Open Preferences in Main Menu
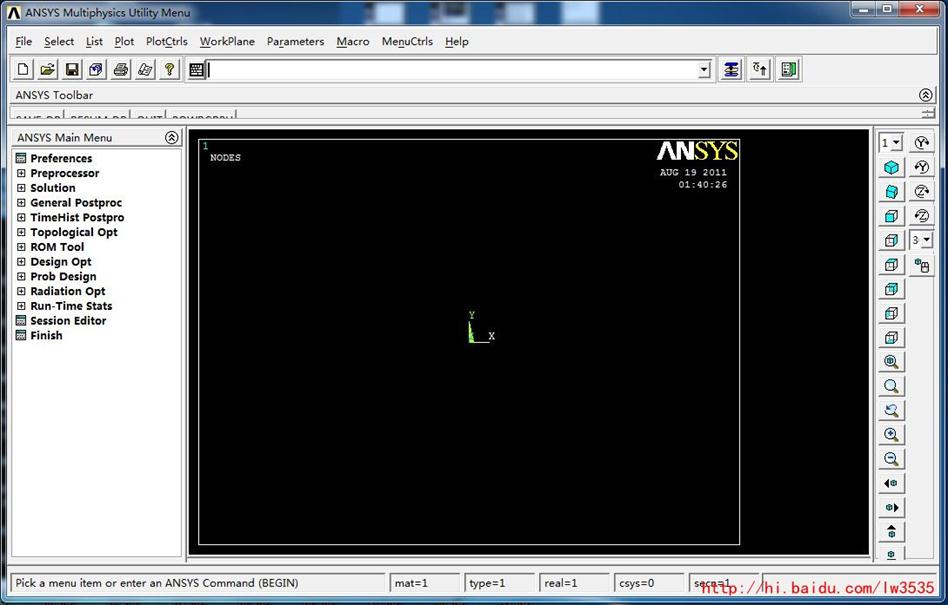The width and height of the screenshot is (948, 605). [61, 158]
